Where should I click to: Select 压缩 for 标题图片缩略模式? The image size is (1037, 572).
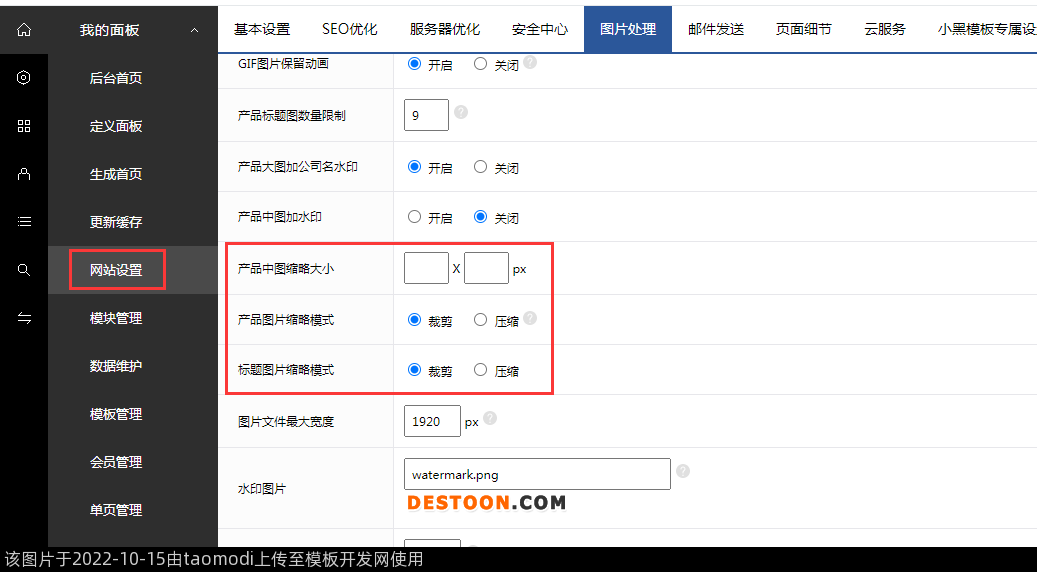coord(481,370)
